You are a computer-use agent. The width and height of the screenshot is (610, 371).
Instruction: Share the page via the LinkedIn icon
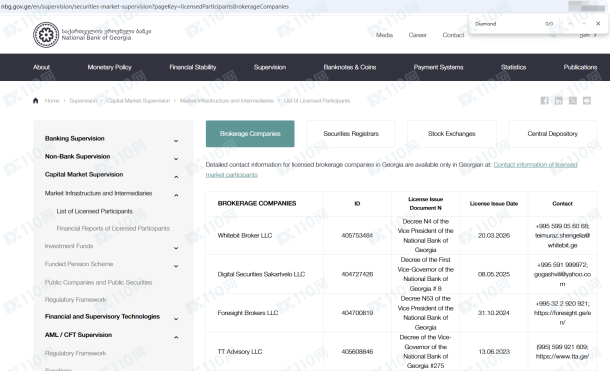coord(559,101)
